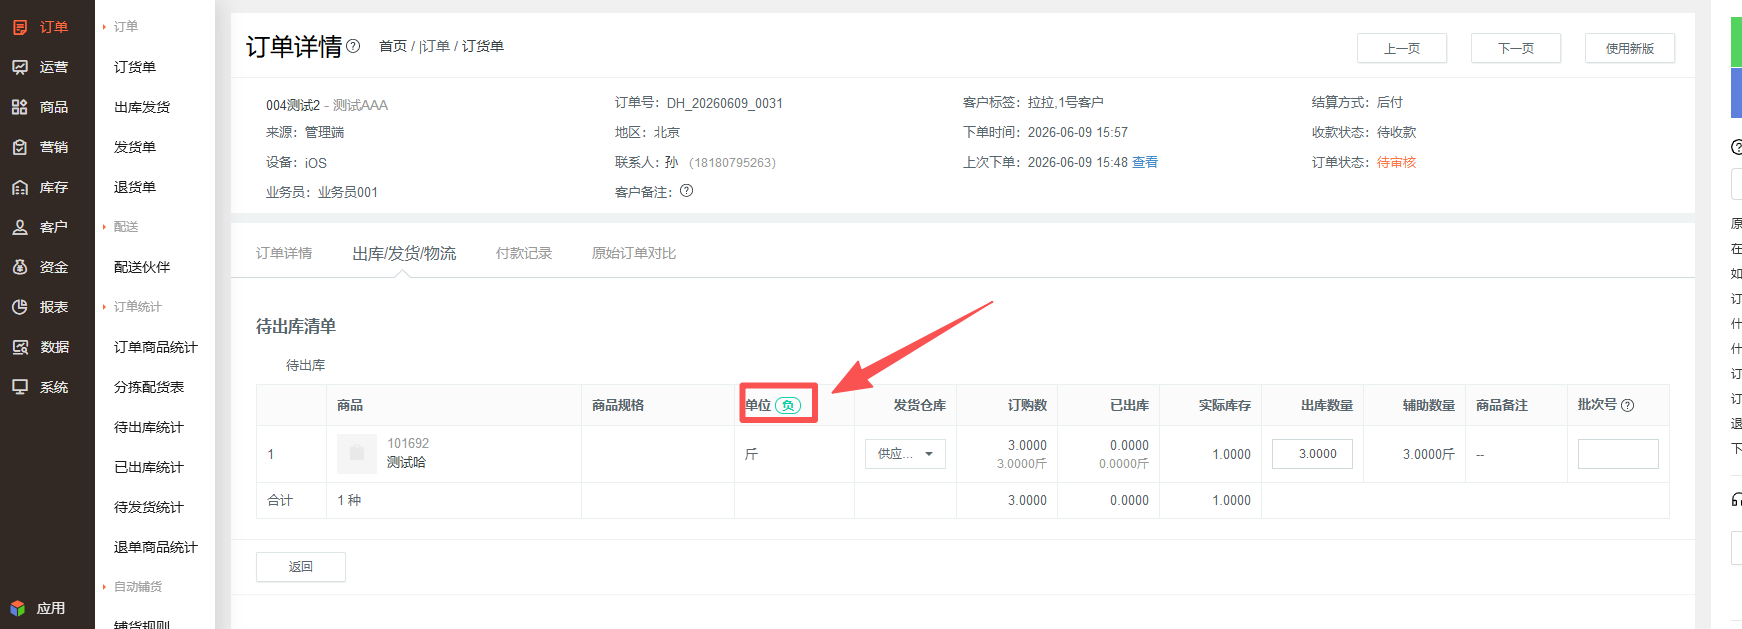Open 待发货统计 in the submenu

click(x=149, y=507)
